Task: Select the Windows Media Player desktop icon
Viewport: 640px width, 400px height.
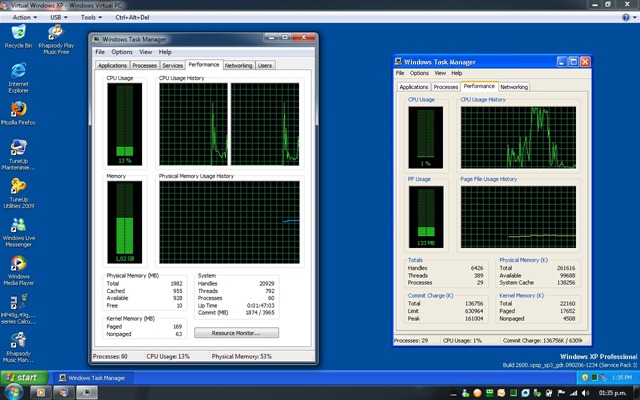Action: [18, 270]
